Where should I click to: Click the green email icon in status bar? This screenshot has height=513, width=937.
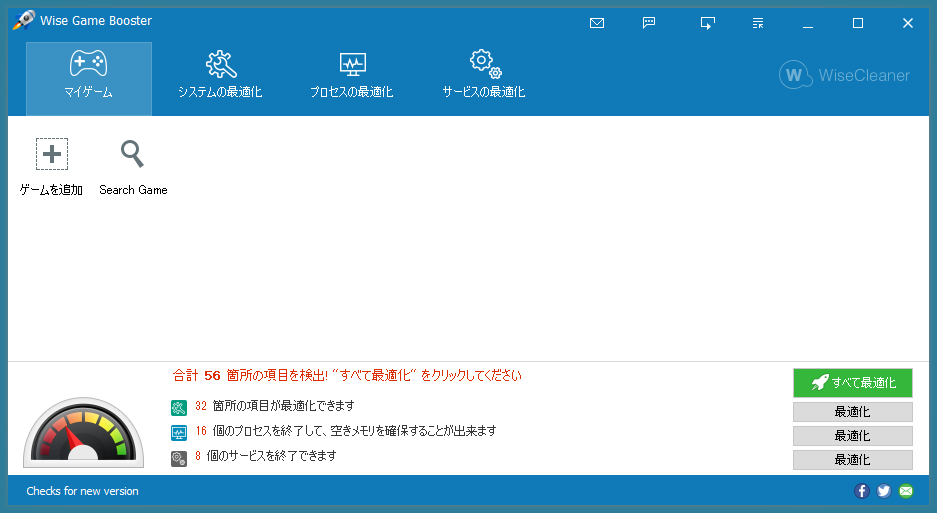pyautogui.click(x=905, y=491)
